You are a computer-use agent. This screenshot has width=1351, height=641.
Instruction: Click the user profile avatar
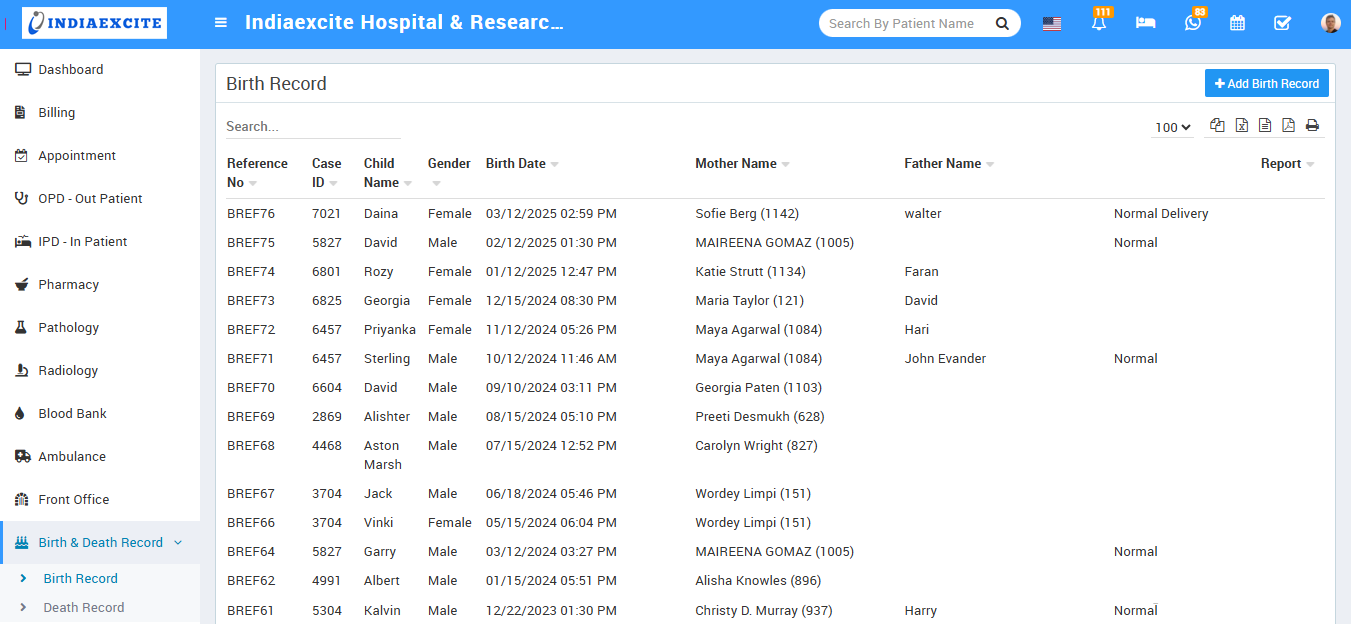[1330, 23]
